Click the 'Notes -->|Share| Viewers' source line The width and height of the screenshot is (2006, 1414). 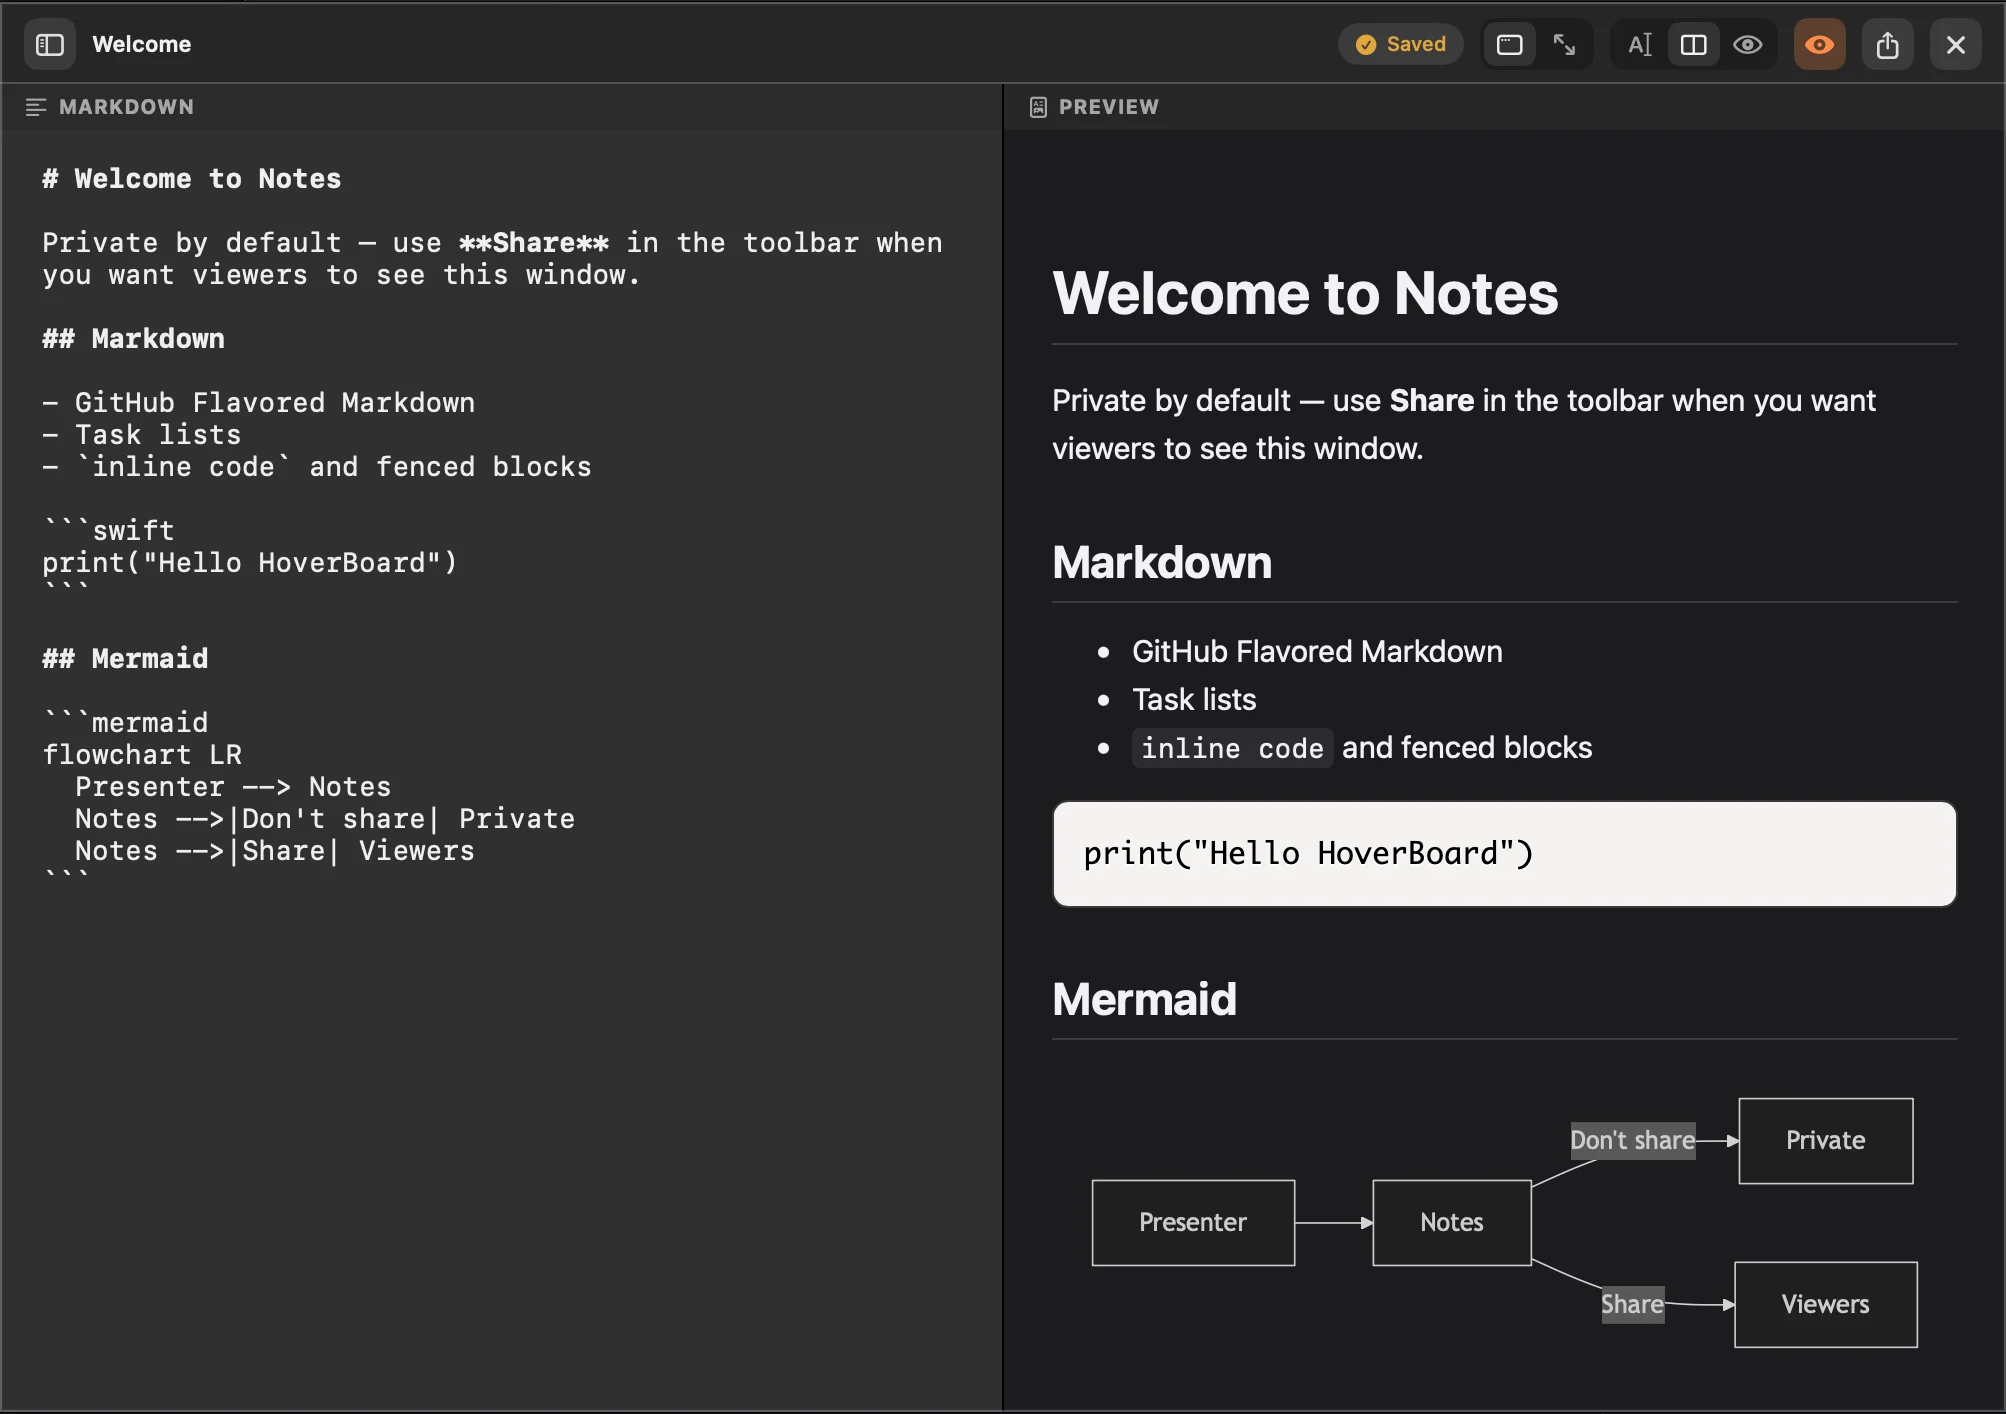(275, 851)
